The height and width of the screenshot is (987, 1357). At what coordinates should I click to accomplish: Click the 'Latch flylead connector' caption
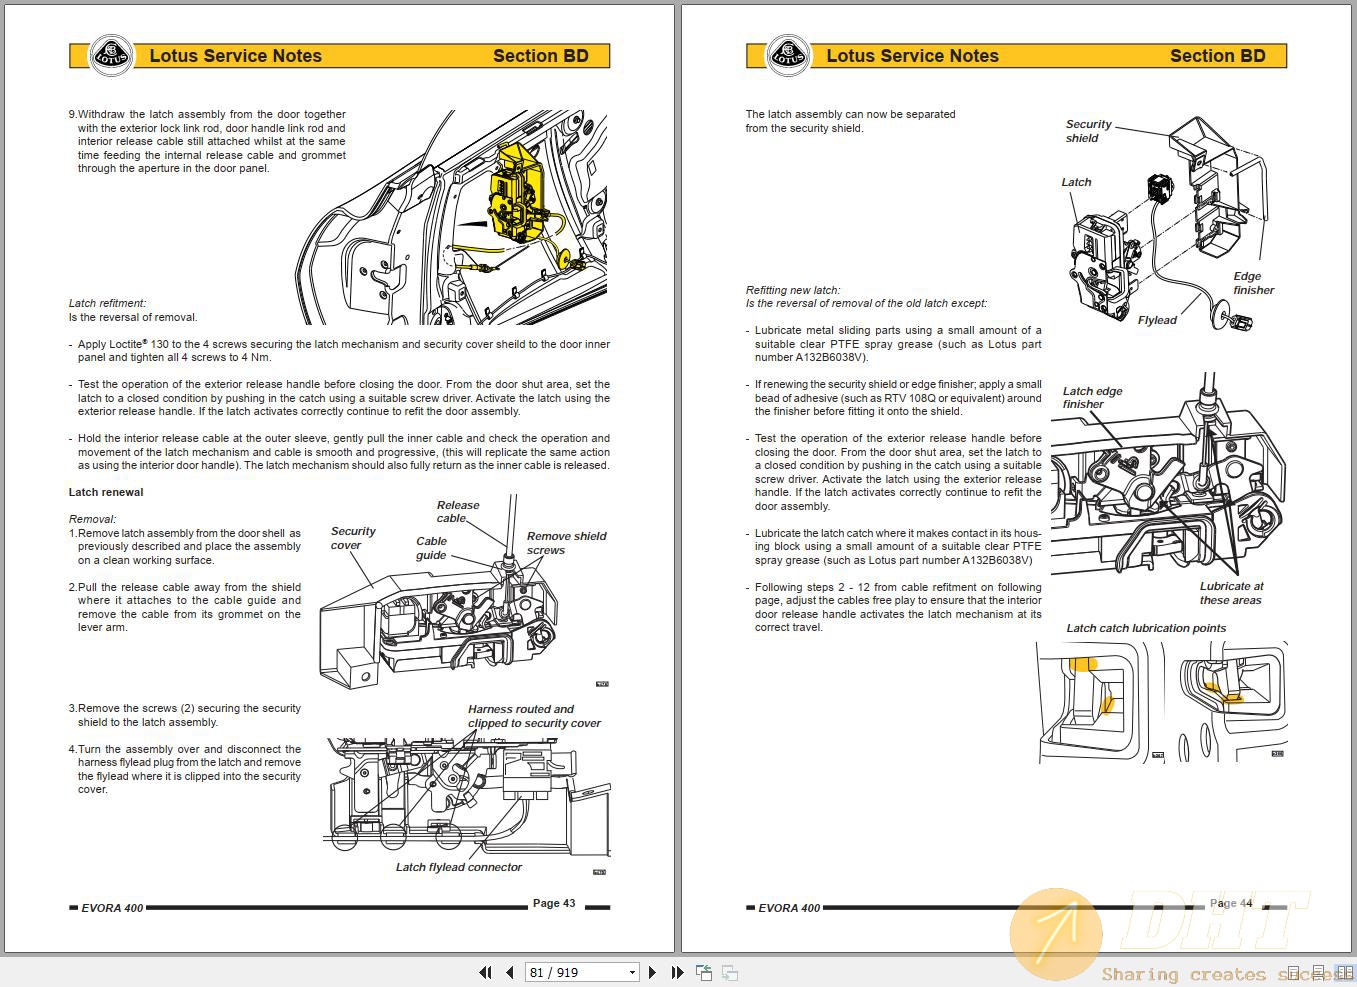pyautogui.click(x=459, y=867)
